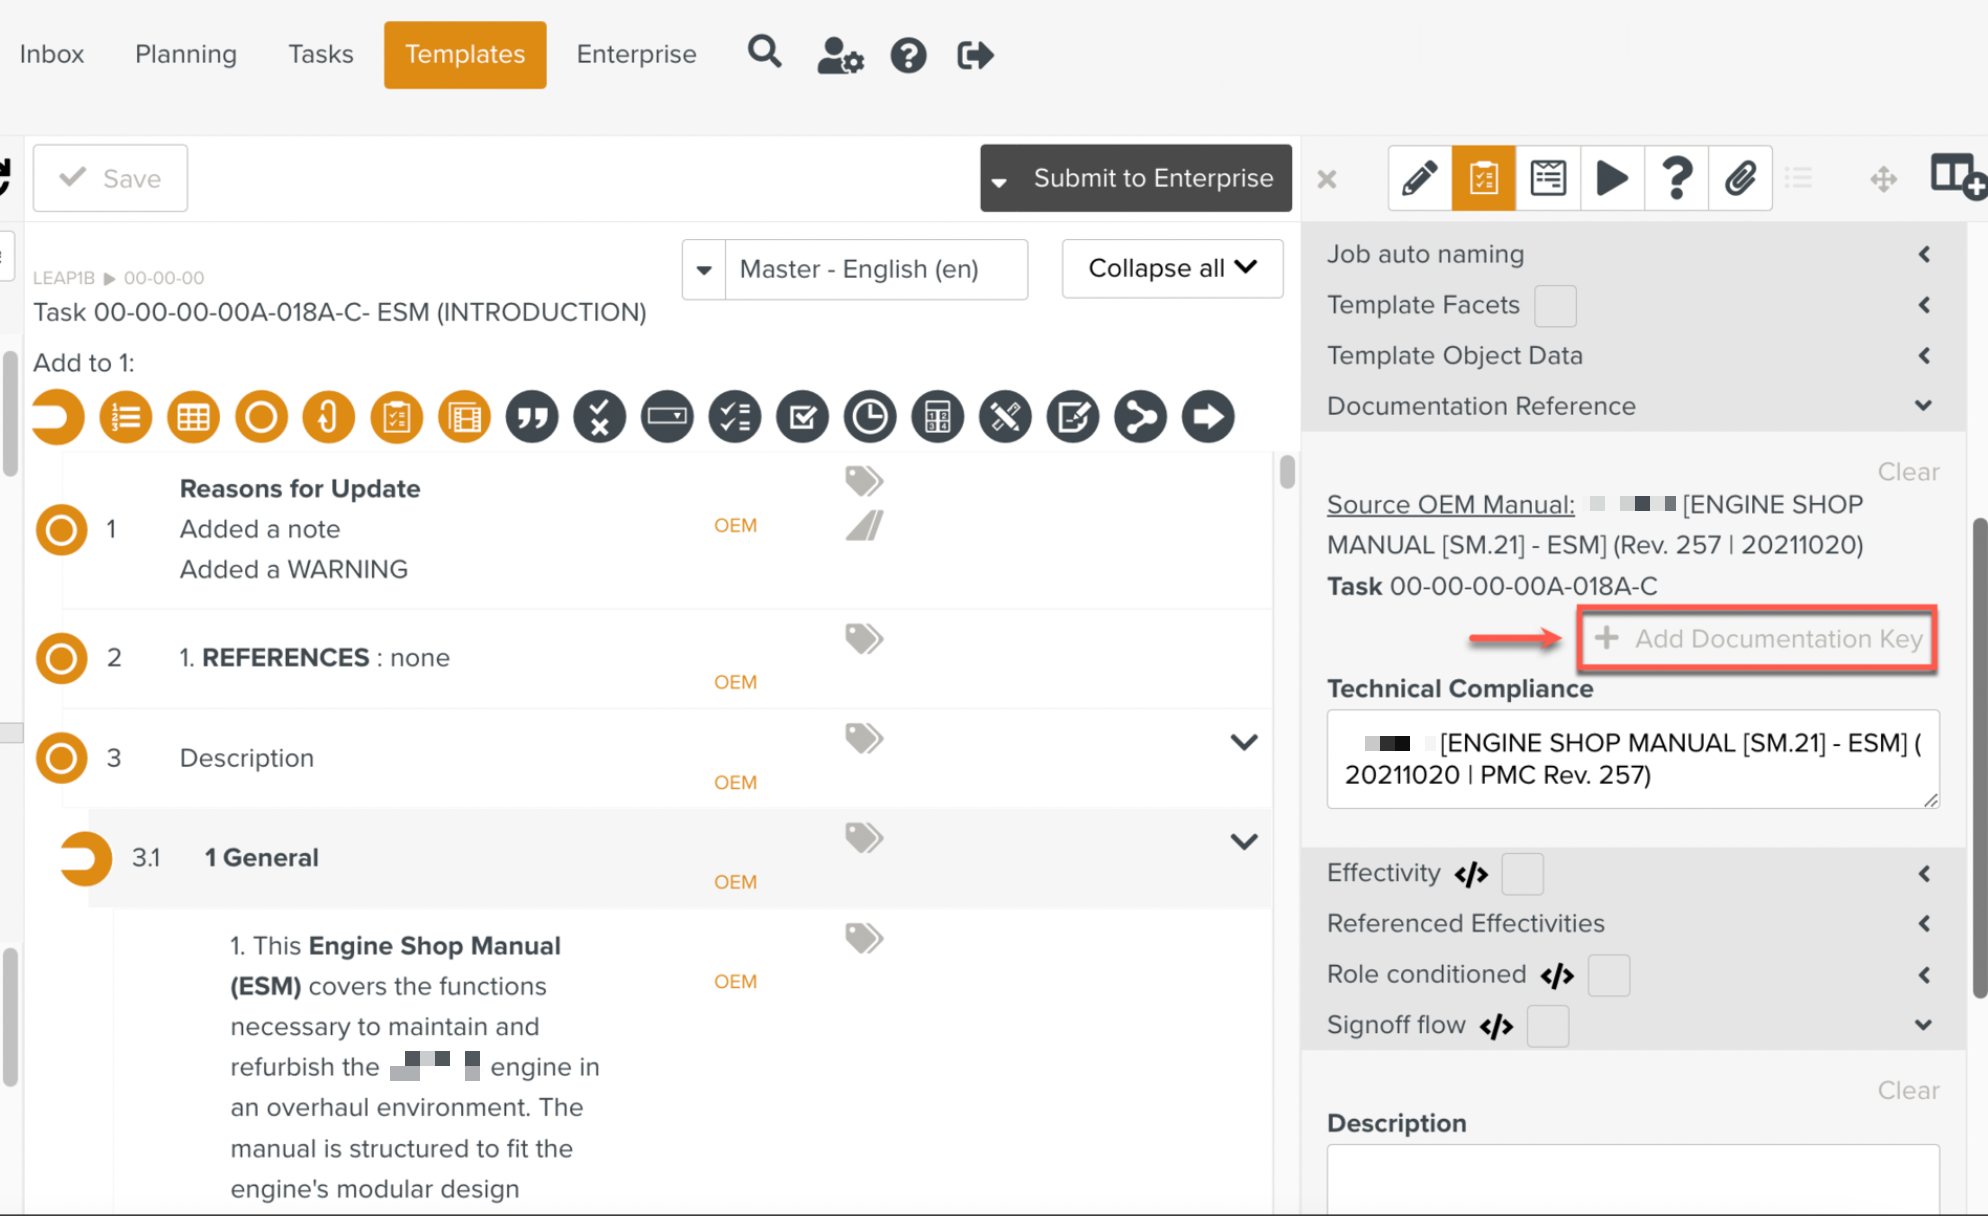Toggle the Template Facets checkbox
This screenshot has height=1216, width=1988.
click(x=1555, y=306)
